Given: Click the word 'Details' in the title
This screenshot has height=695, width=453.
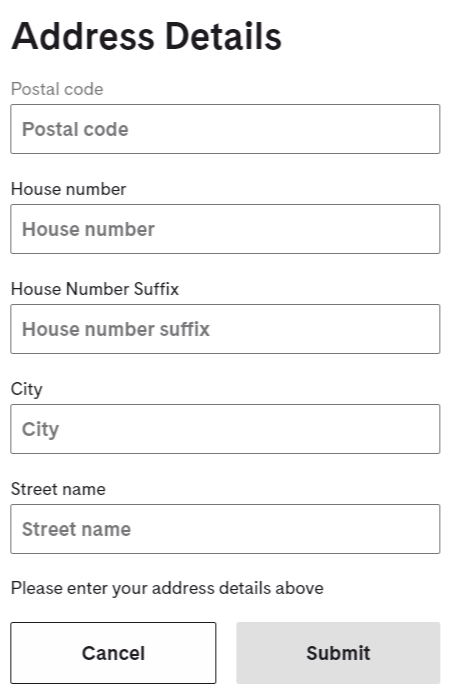Looking at the screenshot, I should (x=223, y=36).
